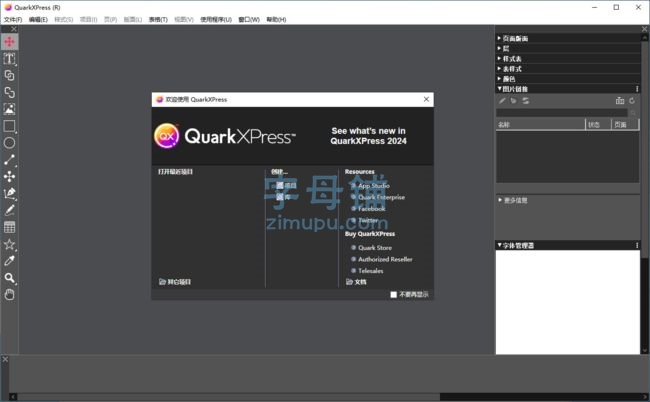Open the Table menu
650x402 pixels.
(x=158, y=19)
